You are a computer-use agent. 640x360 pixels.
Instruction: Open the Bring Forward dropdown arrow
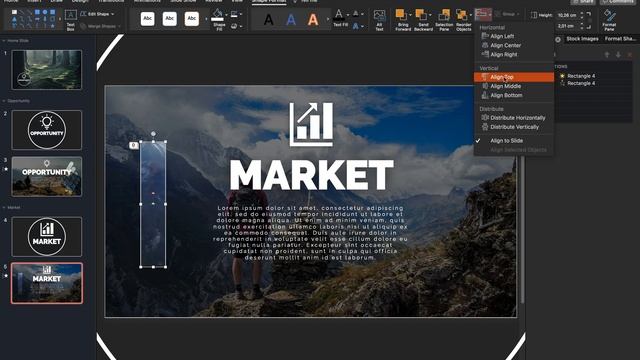(410, 15)
